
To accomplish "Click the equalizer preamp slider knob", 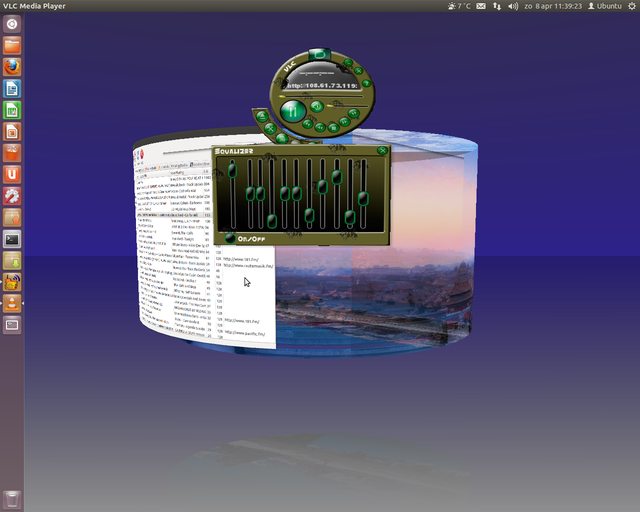I will coord(232,170).
